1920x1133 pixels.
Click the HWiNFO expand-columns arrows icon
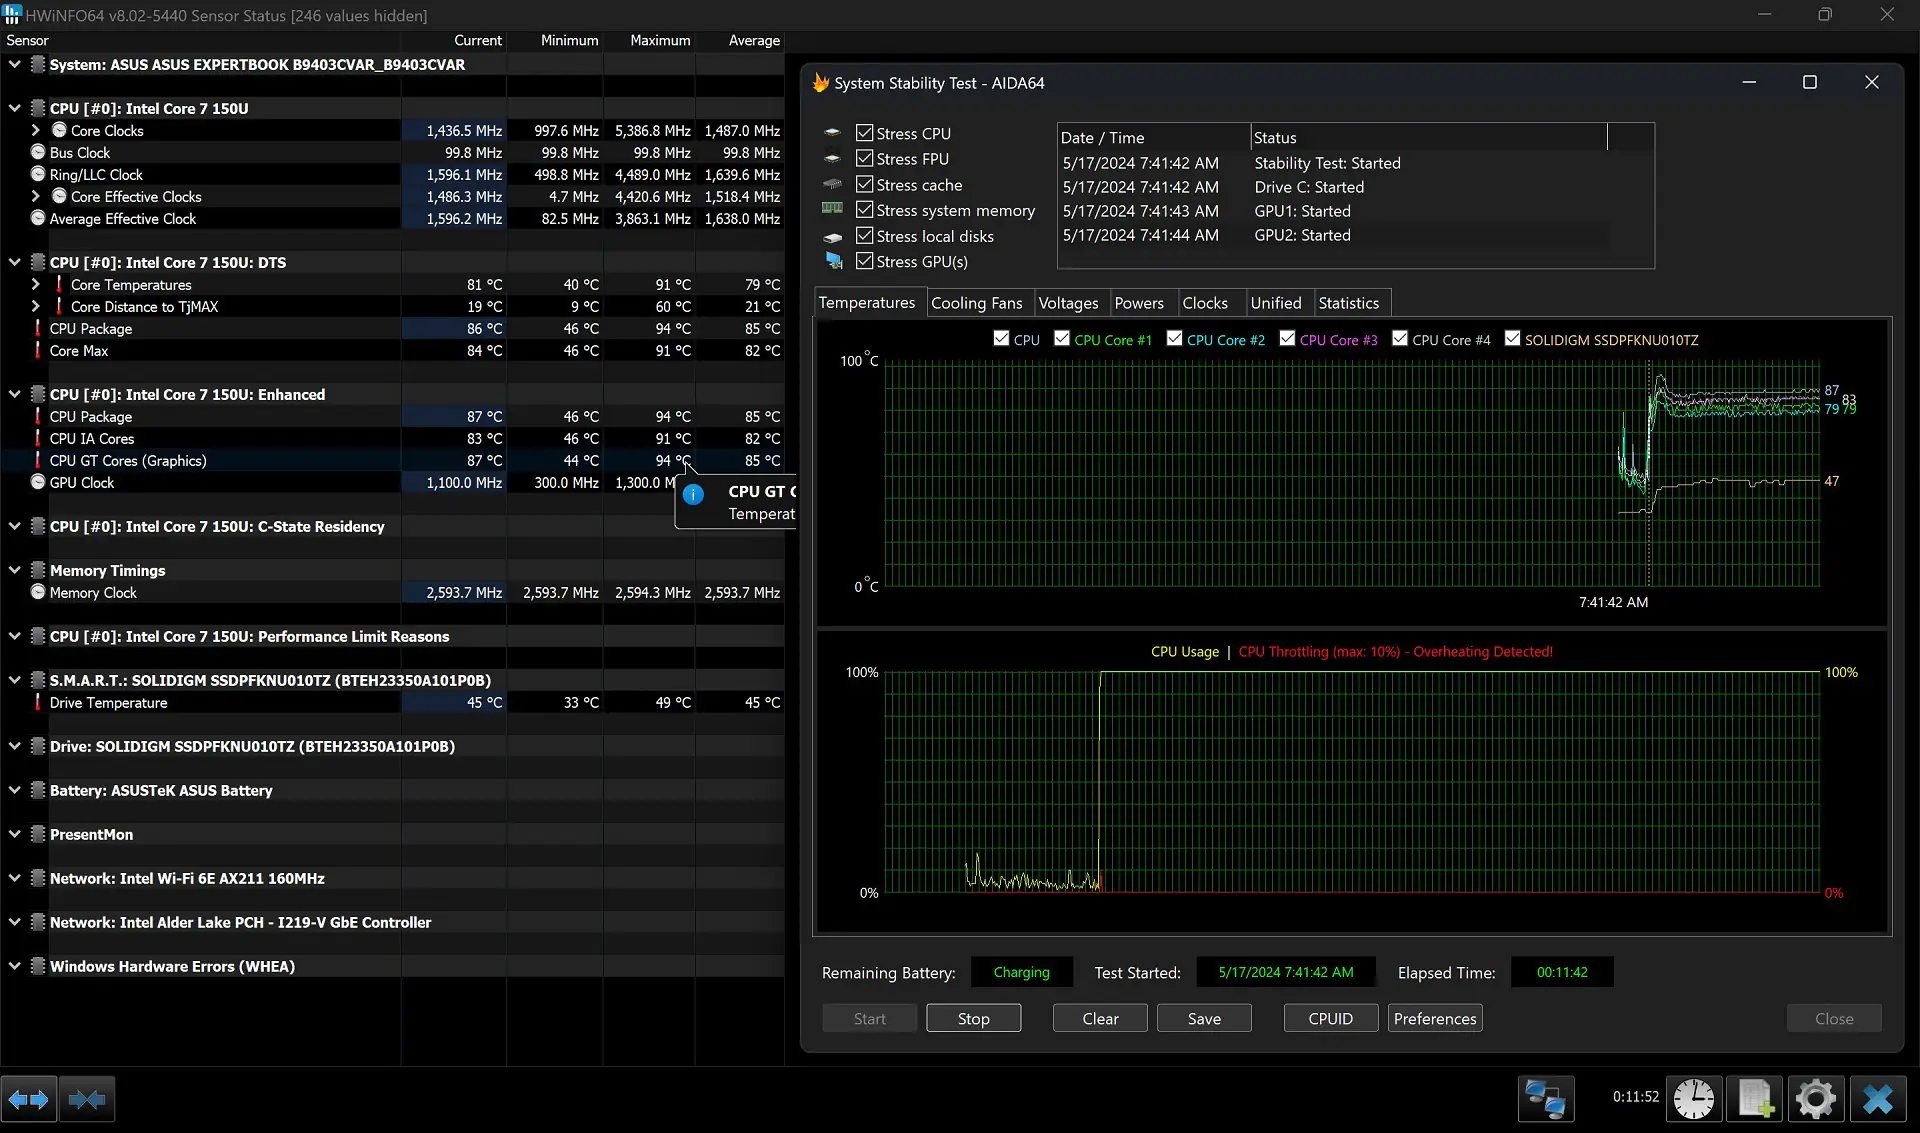click(28, 1100)
